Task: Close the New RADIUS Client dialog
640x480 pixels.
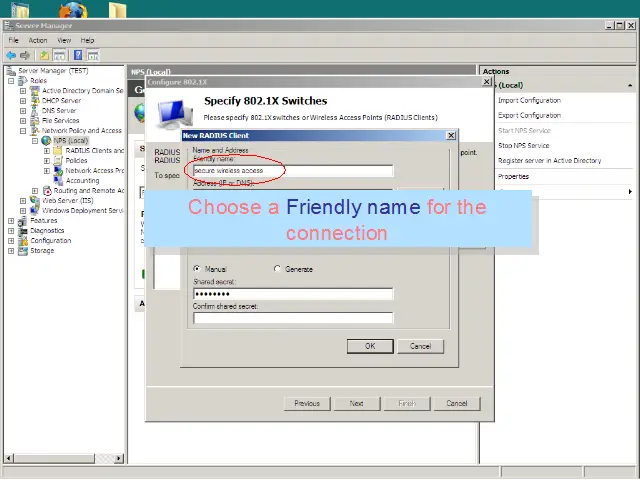Action: pyautogui.click(x=451, y=136)
